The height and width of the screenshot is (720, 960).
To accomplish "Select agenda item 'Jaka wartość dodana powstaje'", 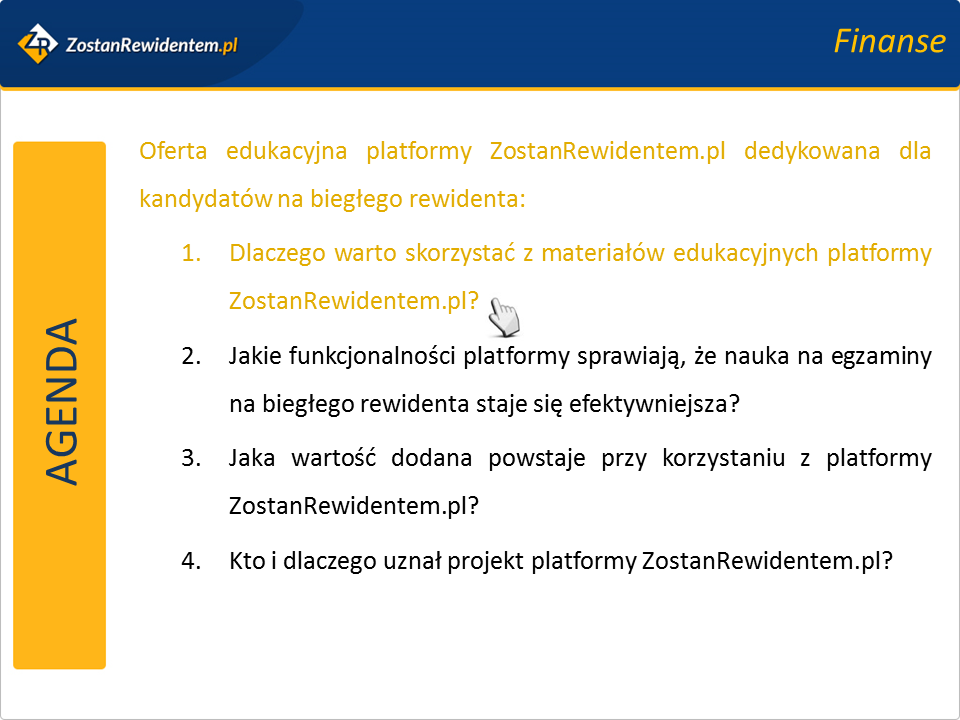I will (x=579, y=458).
